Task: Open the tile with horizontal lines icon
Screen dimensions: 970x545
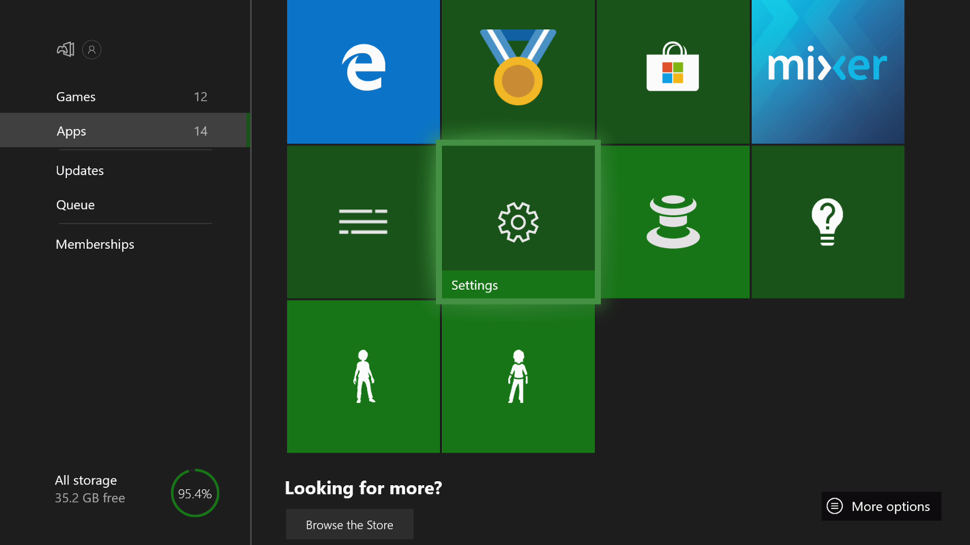Action: [x=363, y=221]
